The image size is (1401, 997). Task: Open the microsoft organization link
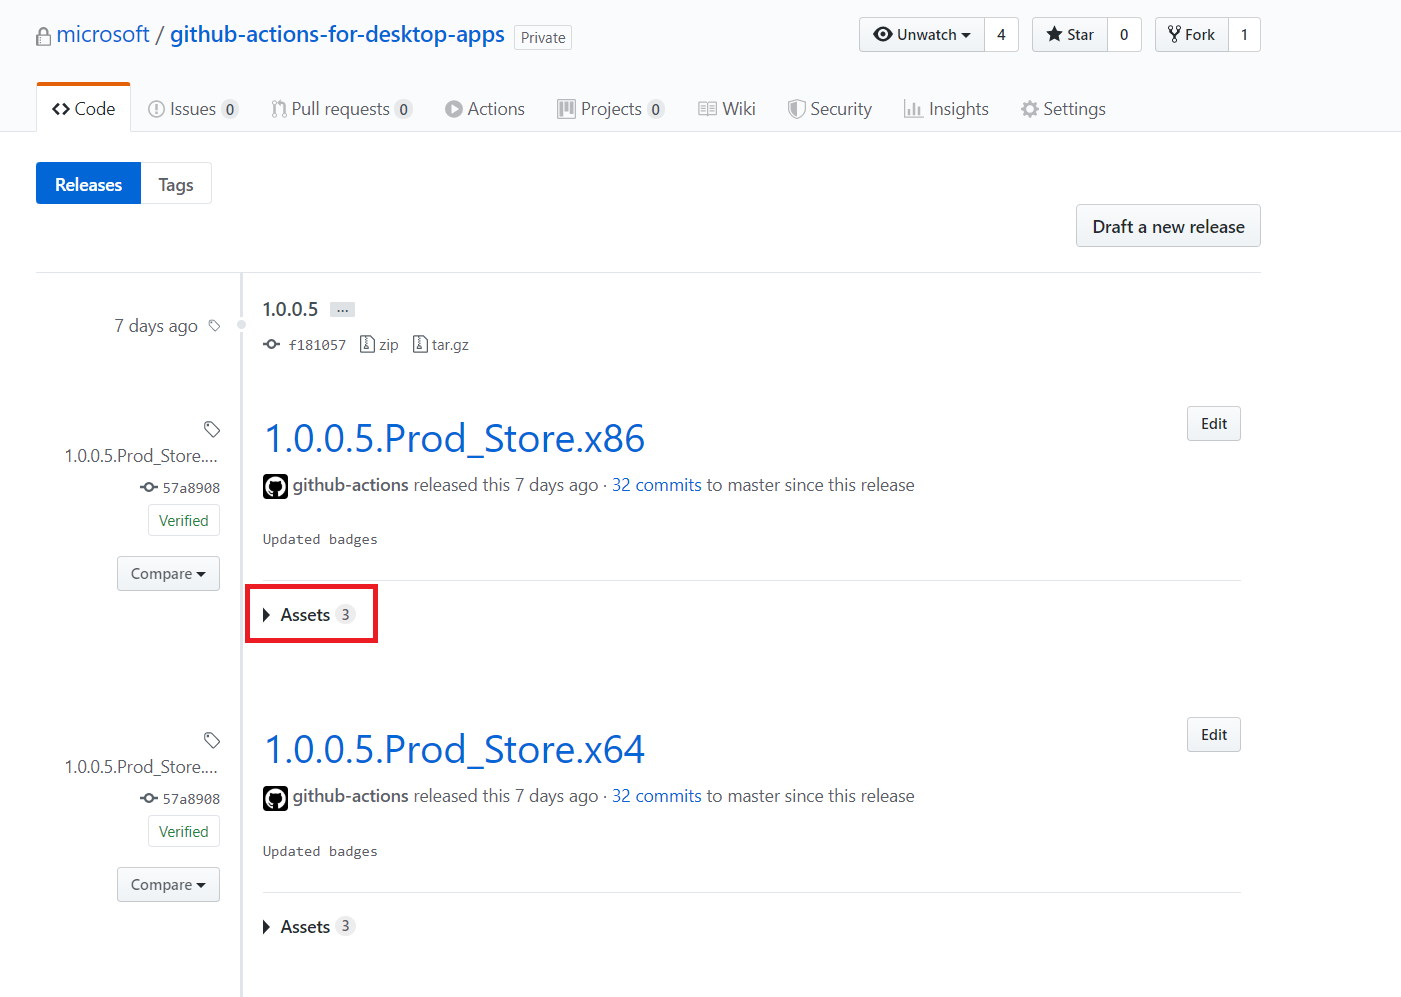click(x=103, y=34)
